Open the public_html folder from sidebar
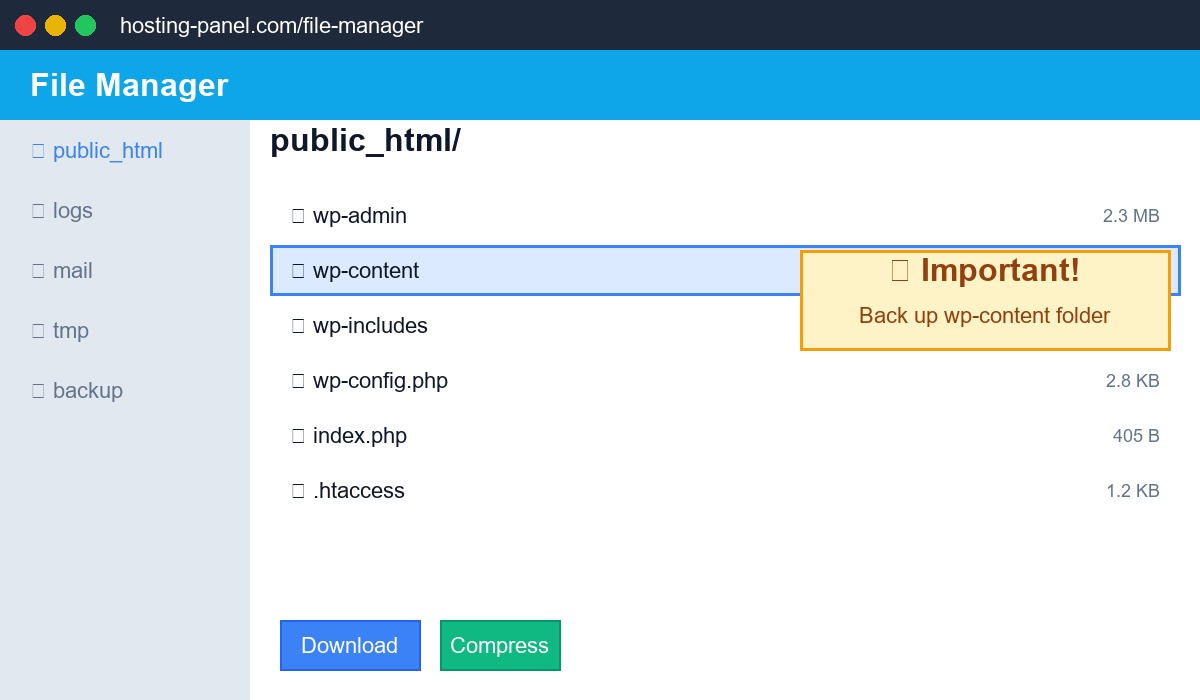This screenshot has height=700, width=1200. pyautogui.click(x=110, y=150)
